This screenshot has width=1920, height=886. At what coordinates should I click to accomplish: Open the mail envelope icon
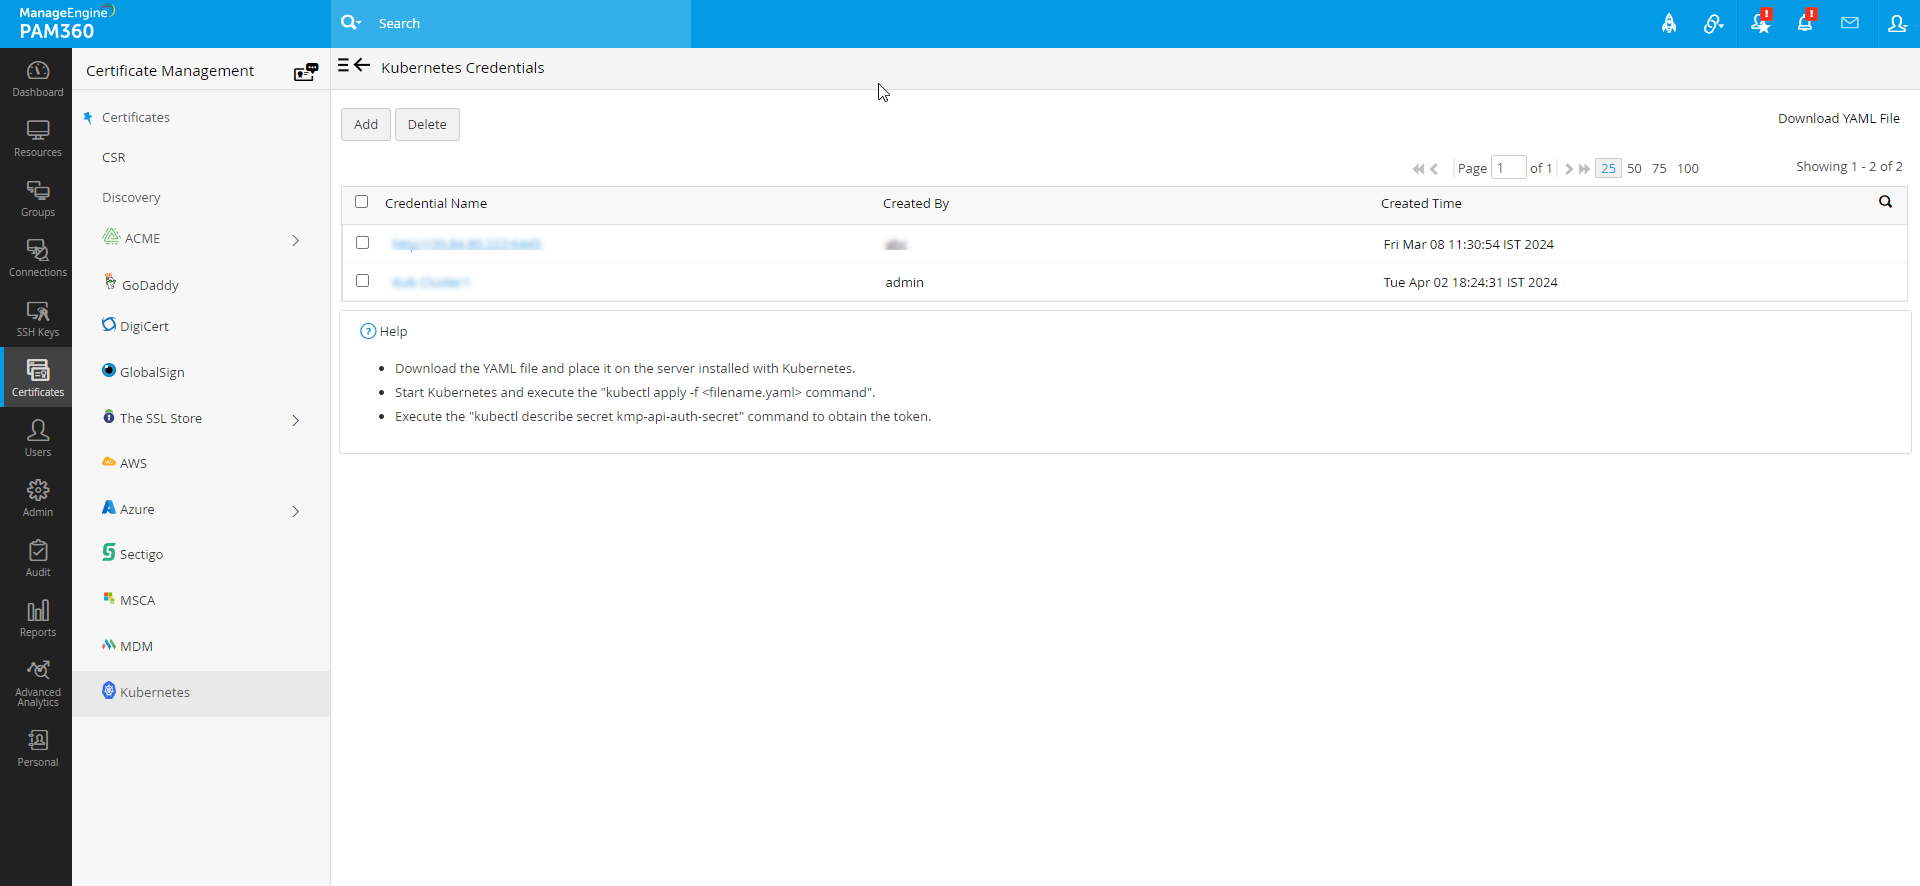[1850, 23]
